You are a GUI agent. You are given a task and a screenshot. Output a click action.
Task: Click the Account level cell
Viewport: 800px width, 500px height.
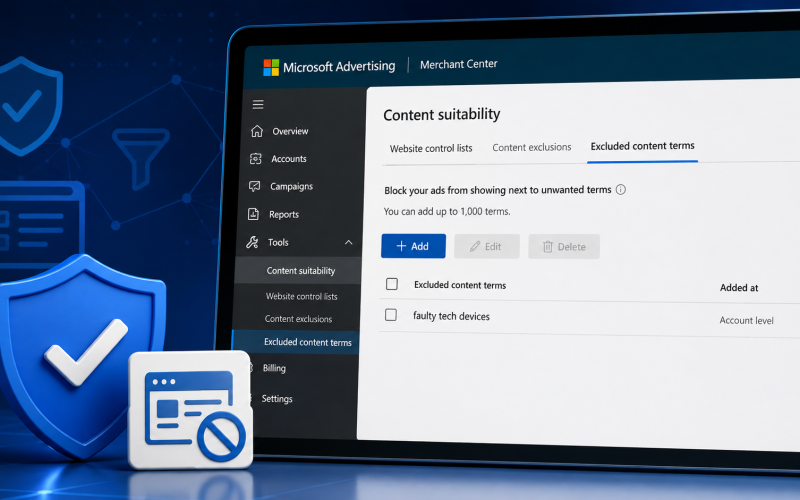pos(746,320)
